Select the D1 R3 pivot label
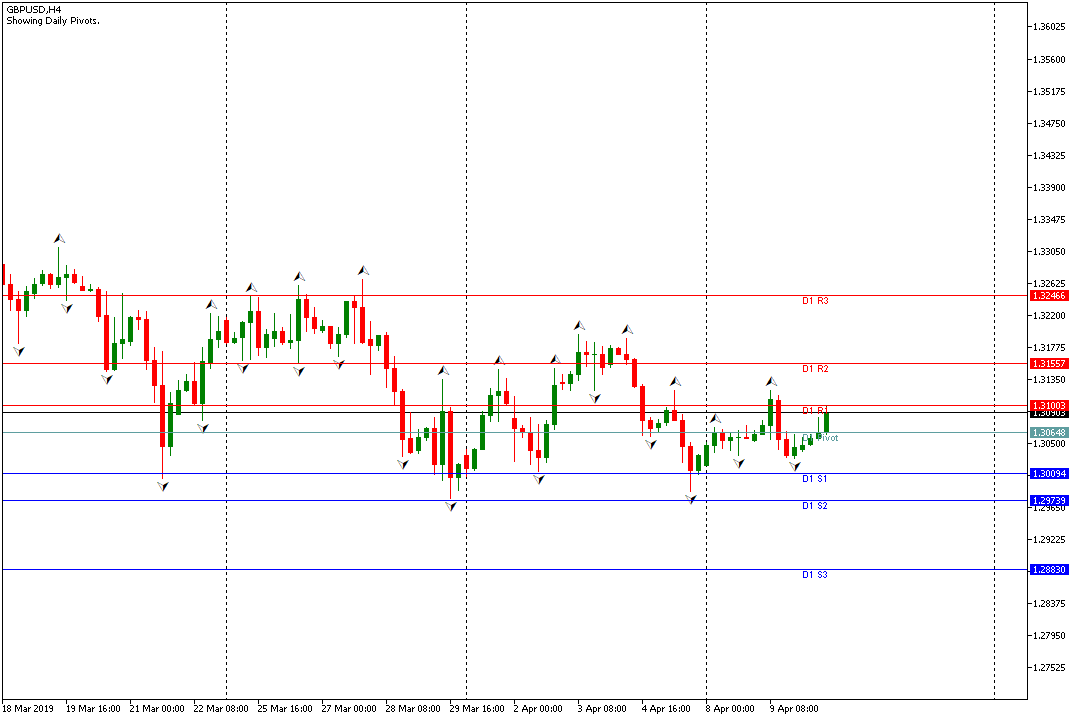 tap(815, 300)
